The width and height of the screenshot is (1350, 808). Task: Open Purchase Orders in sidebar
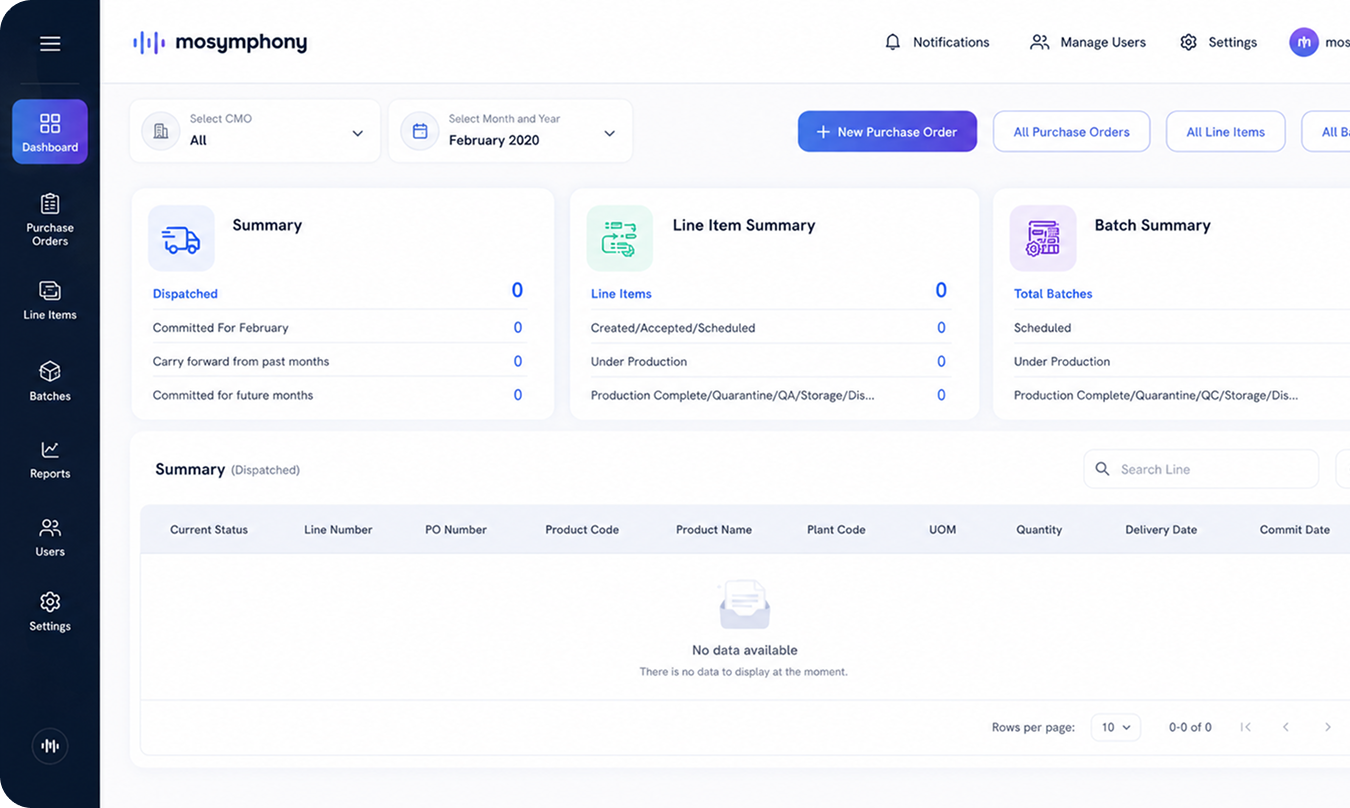coord(50,220)
